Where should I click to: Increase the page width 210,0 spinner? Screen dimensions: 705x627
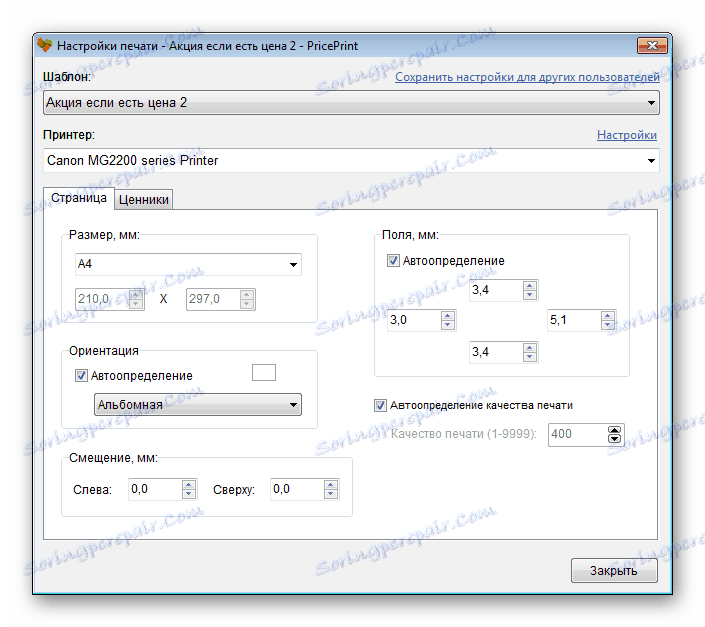tap(136, 294)
